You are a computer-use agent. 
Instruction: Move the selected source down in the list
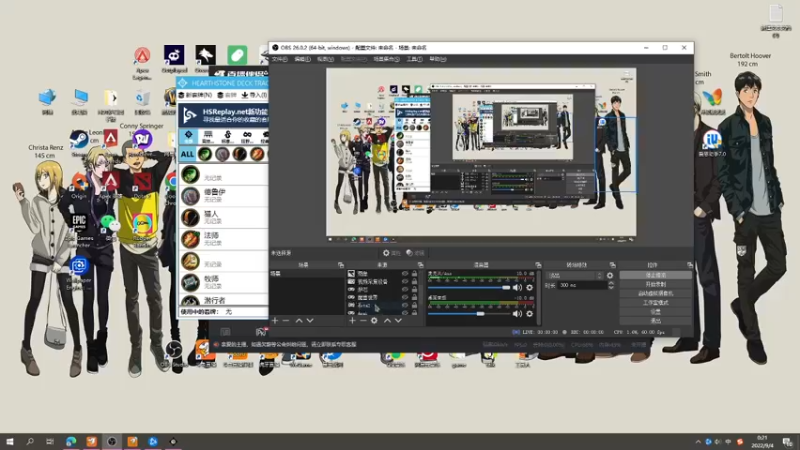pos(398,320)
